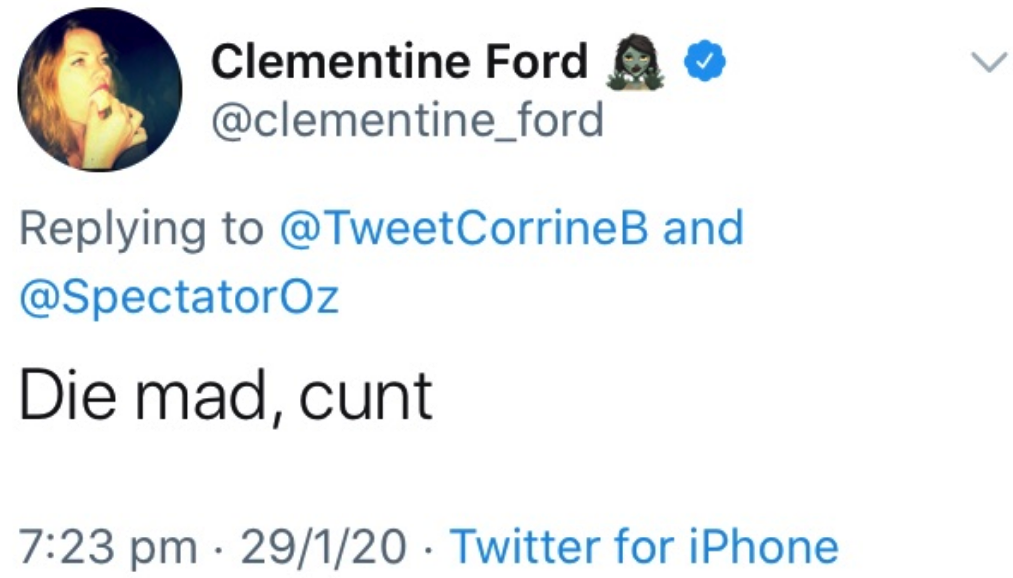Open Clementine Ford's profile picture
This screenshot has height=578, width=1013.
[100, 94]
